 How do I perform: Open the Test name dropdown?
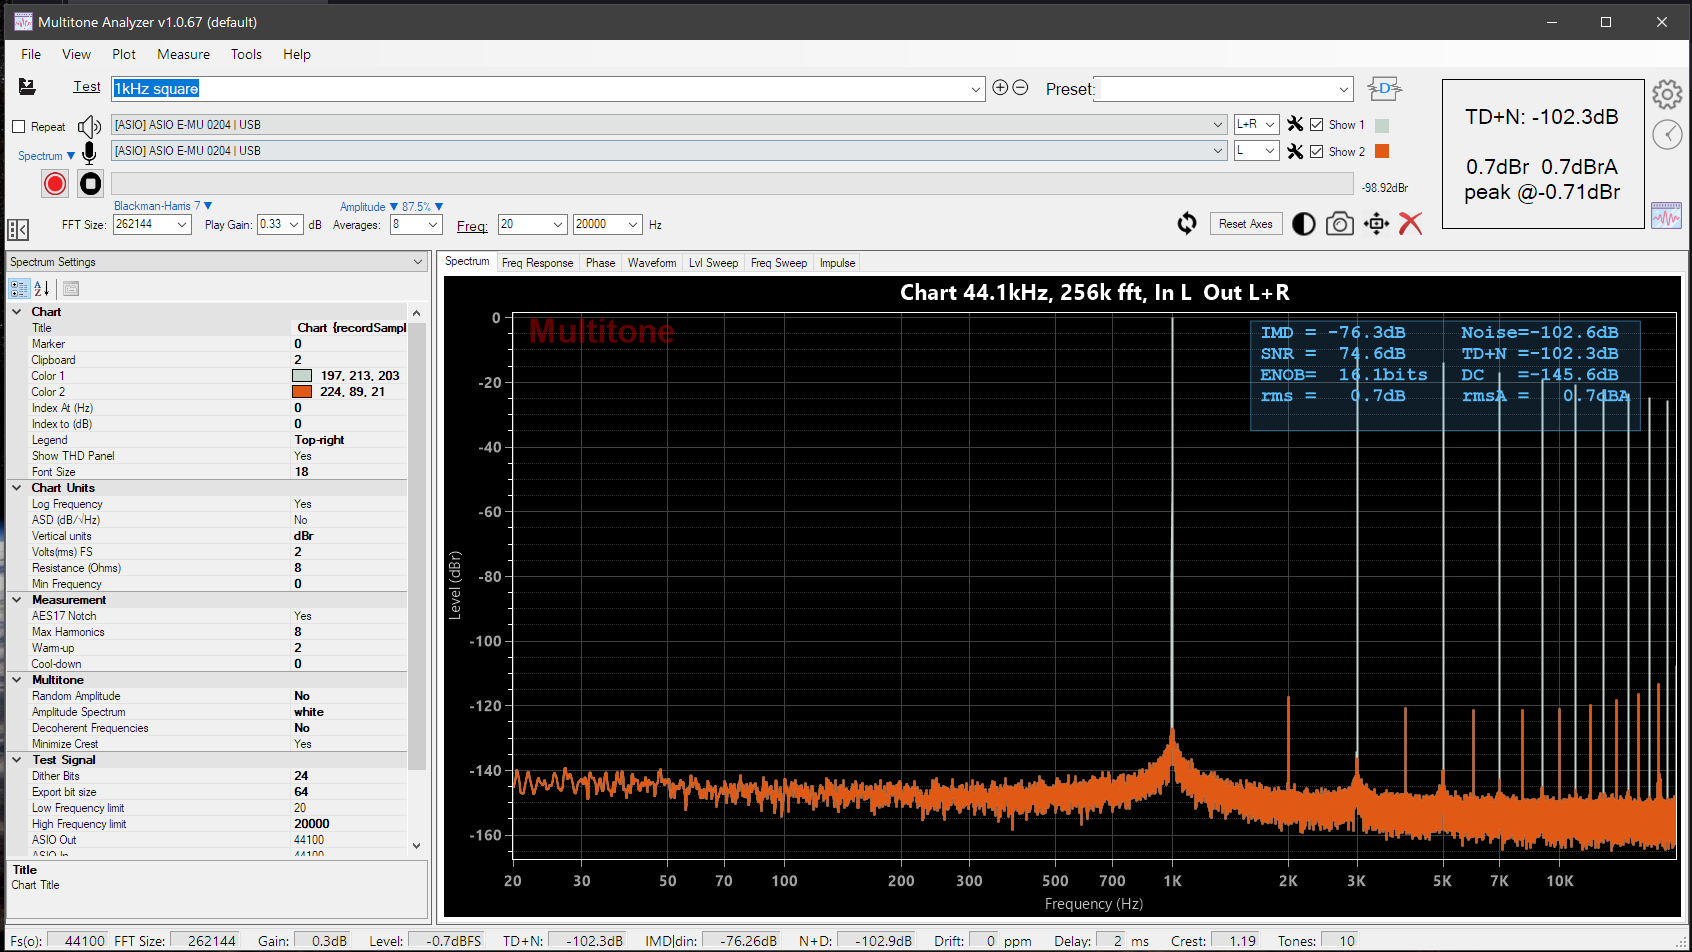[x=976, y=89]
